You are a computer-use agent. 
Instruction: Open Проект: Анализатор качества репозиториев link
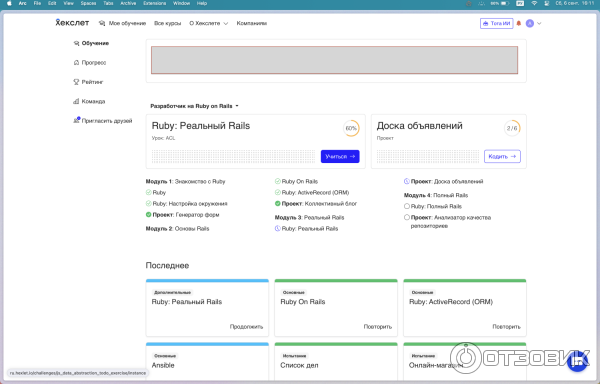[450, 221]
